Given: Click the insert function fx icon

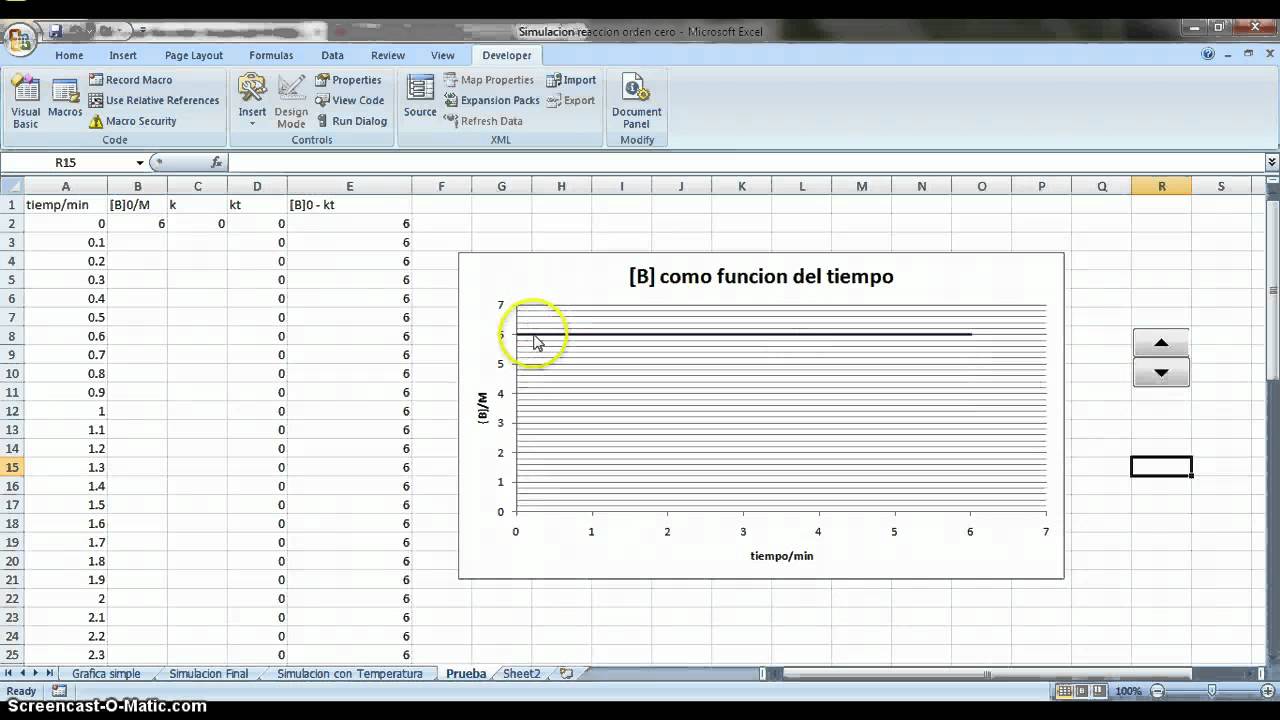Looking at the screenshot, I should coord(217,162).
